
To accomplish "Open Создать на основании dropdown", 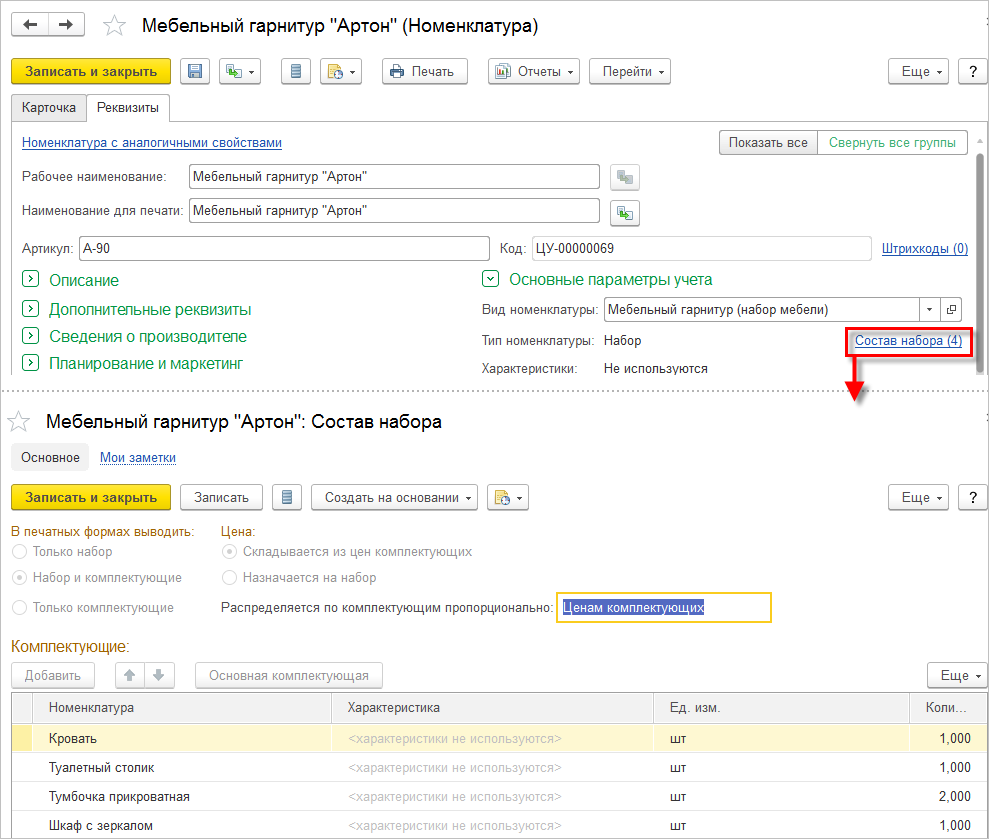I will [394, 497].
